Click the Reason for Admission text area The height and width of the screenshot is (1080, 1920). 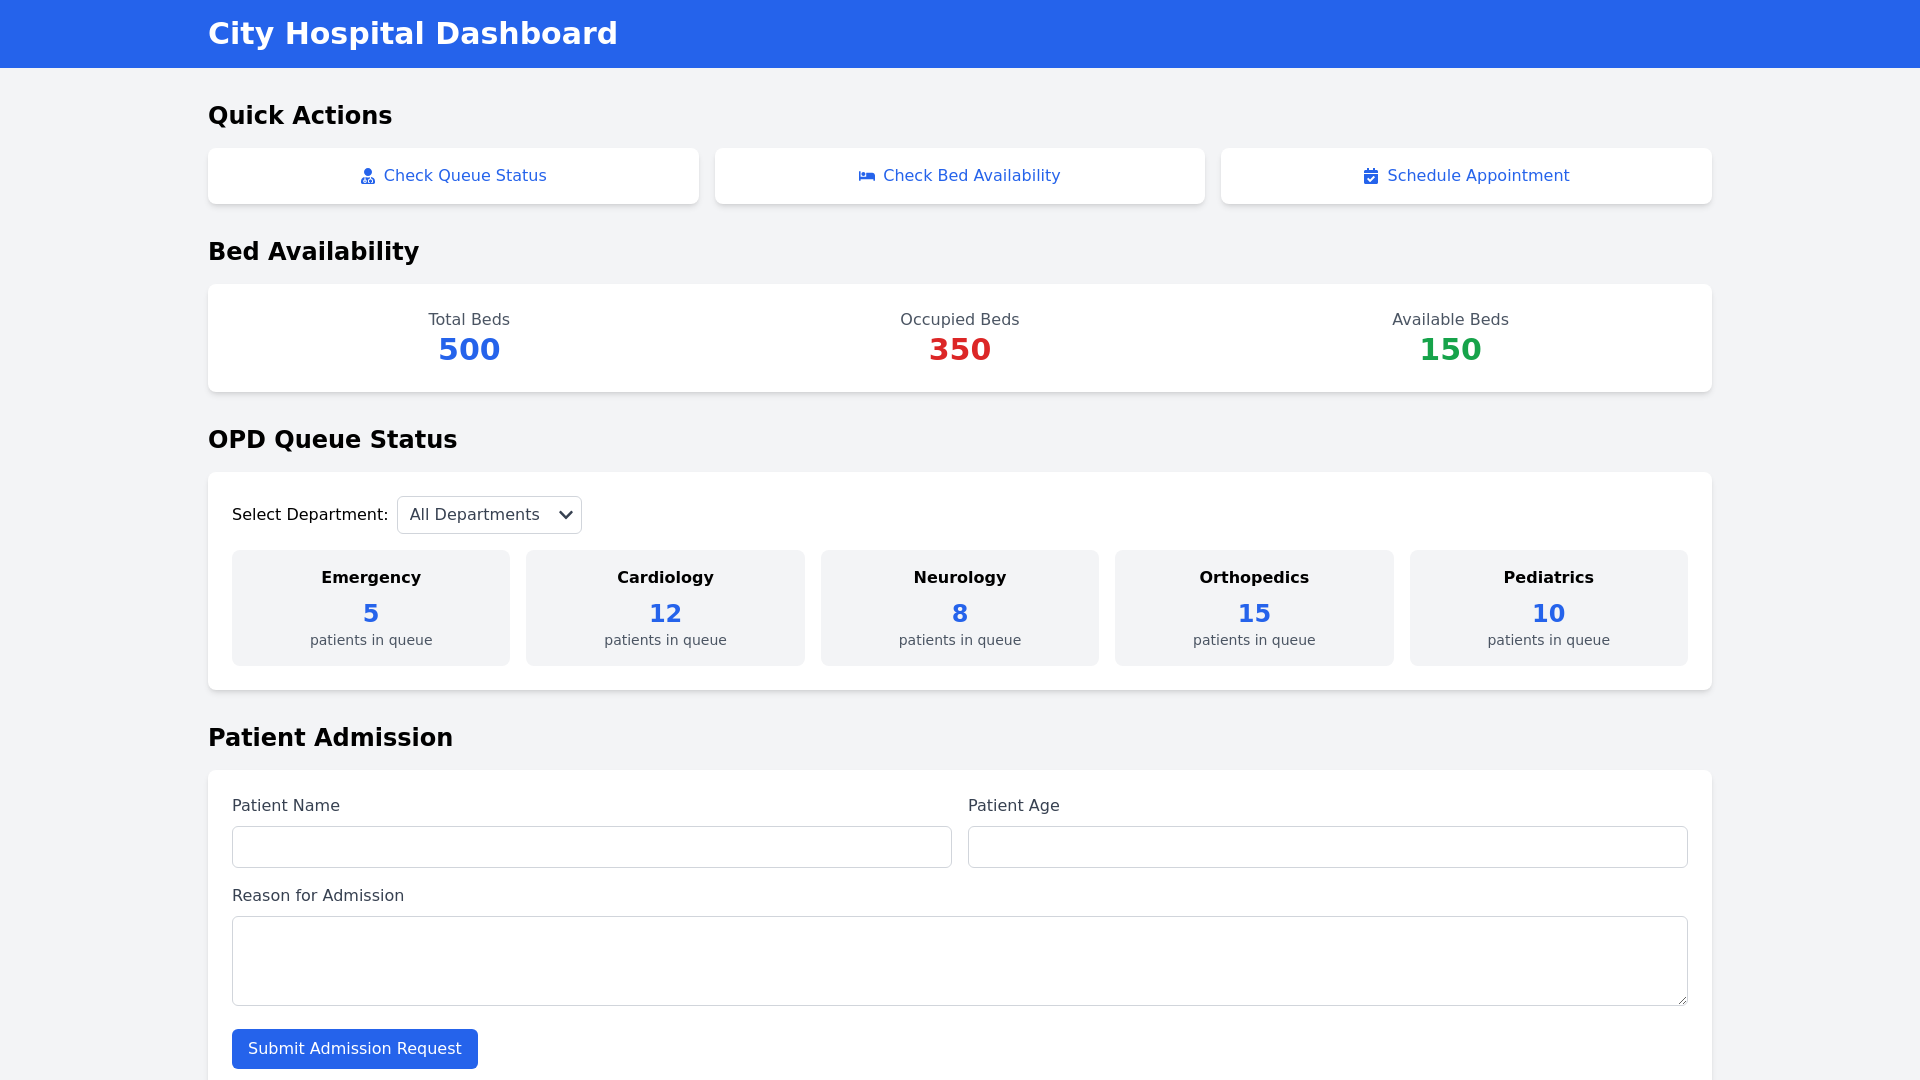959,960
